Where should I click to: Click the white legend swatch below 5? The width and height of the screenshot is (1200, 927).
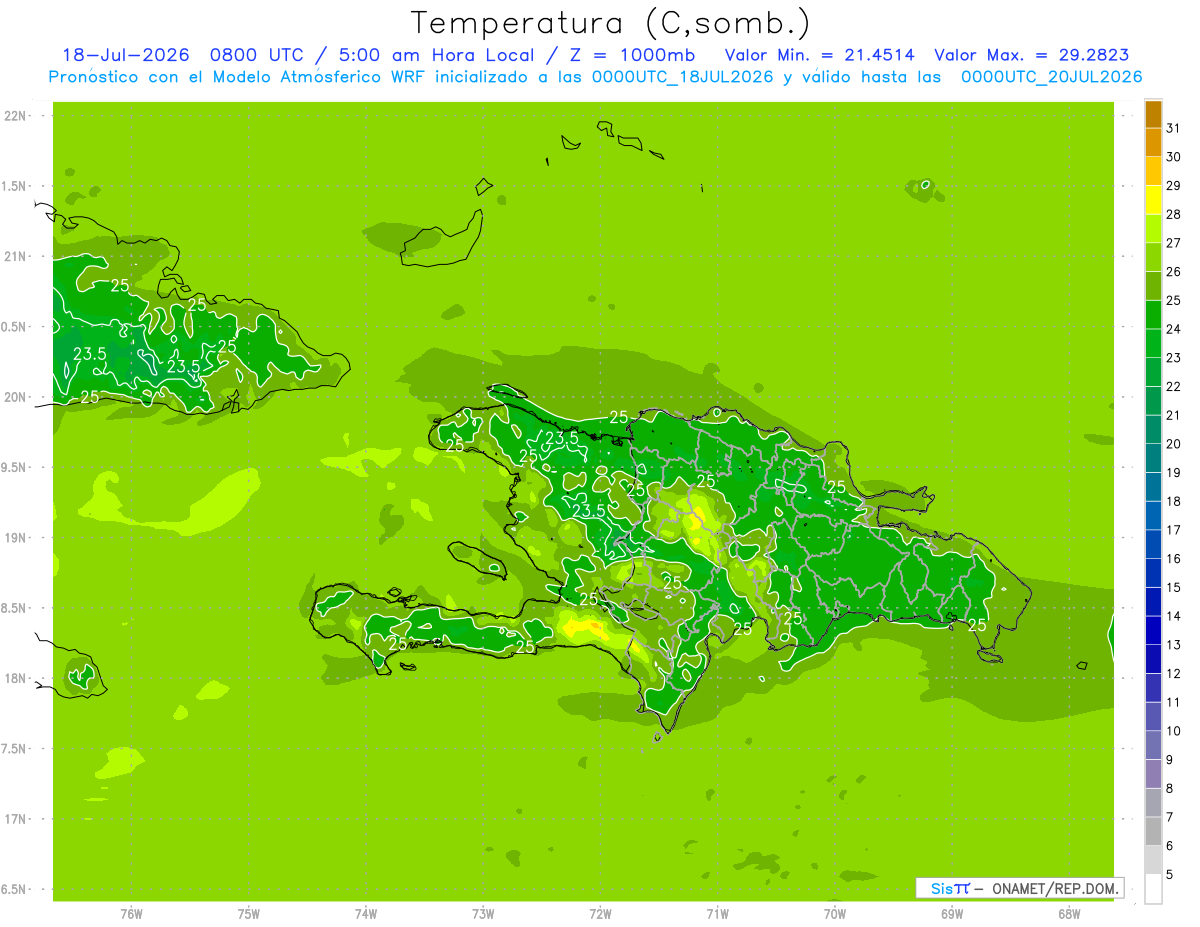pyautogui.click(x=1153, y=889)
